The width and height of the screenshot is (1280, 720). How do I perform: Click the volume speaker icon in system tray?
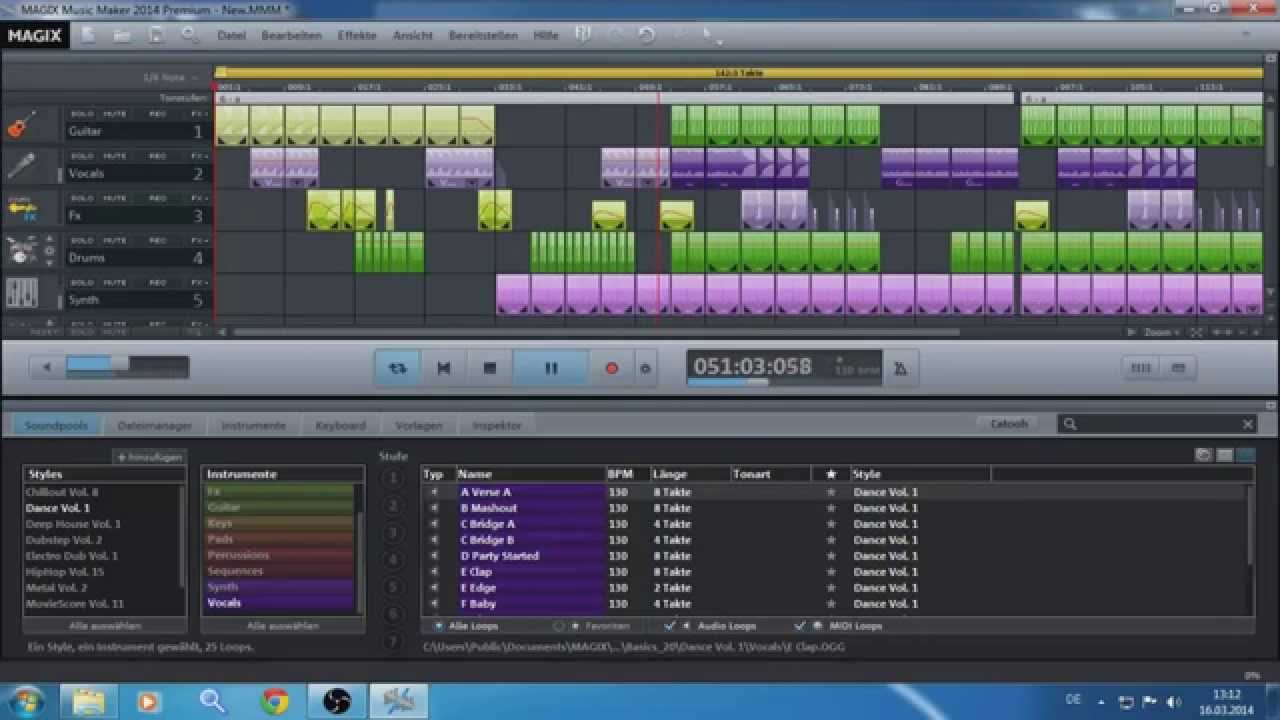pyautogui.click(x=1174, y=701)
